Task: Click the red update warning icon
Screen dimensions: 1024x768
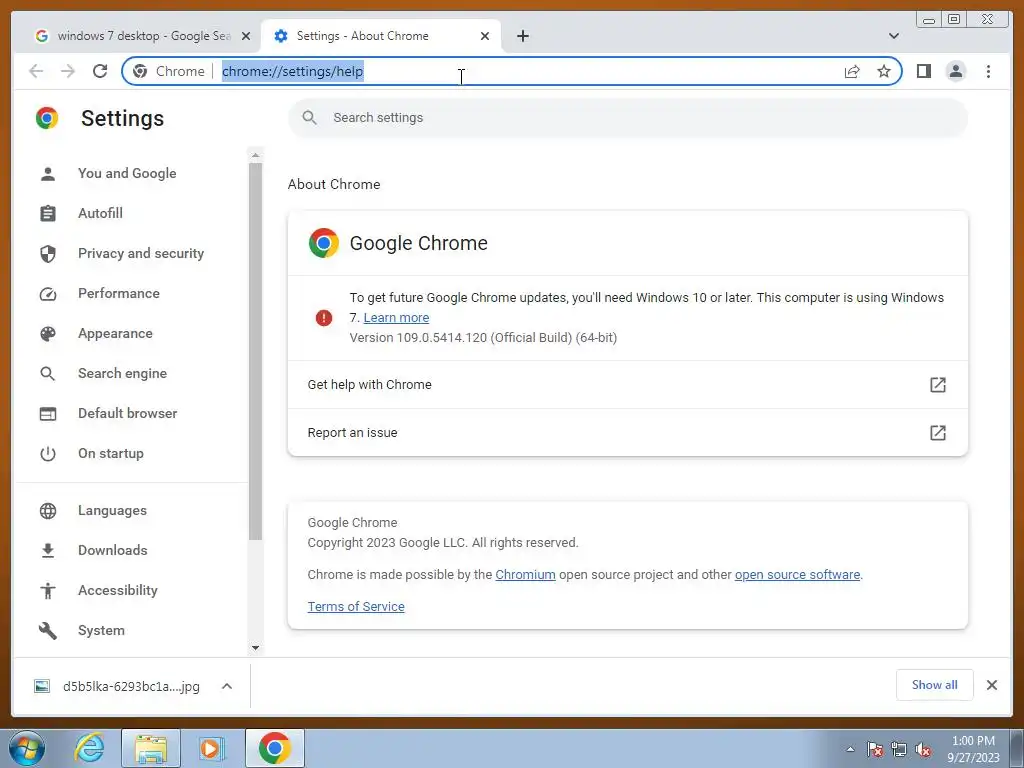Action: coord(324,318)
